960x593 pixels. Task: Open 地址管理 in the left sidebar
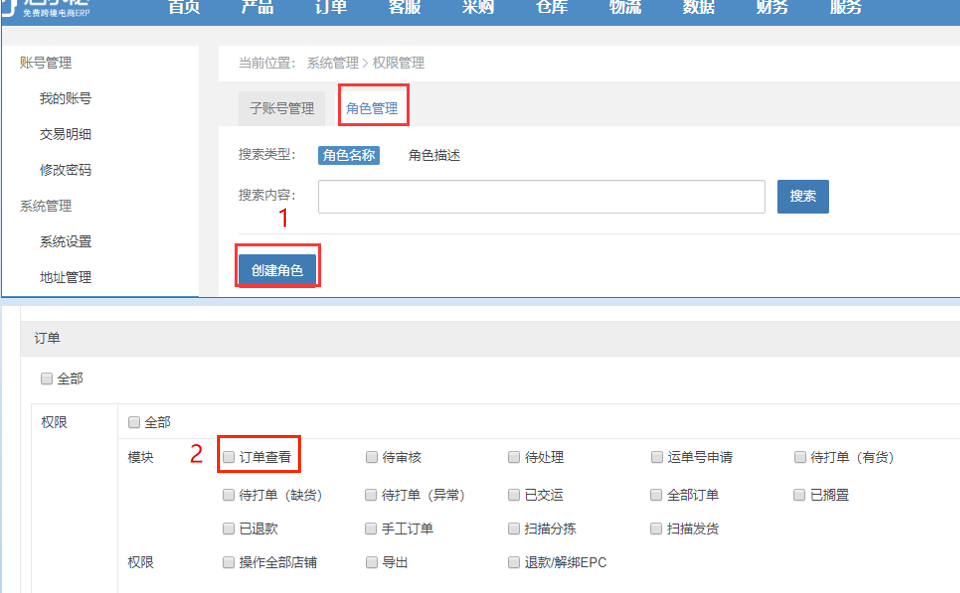click(65, 277)
